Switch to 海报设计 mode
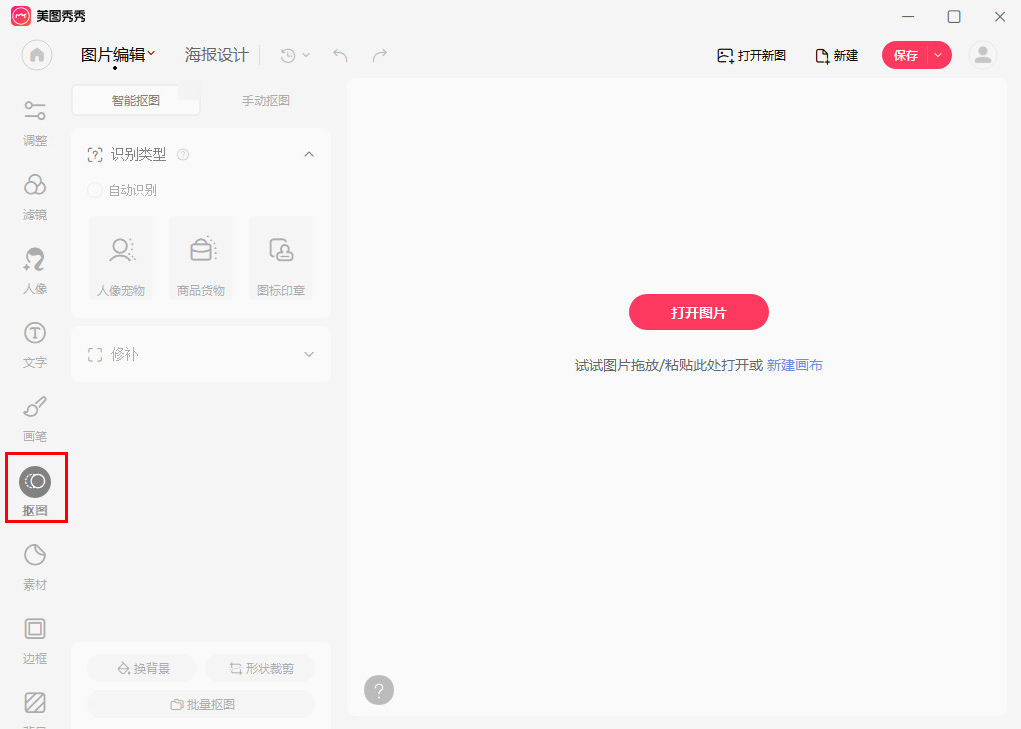 tap(215, 55)
